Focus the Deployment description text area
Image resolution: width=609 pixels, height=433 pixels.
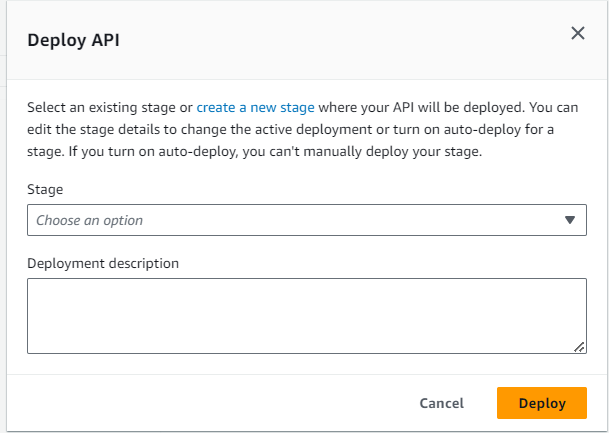point(306,315)
